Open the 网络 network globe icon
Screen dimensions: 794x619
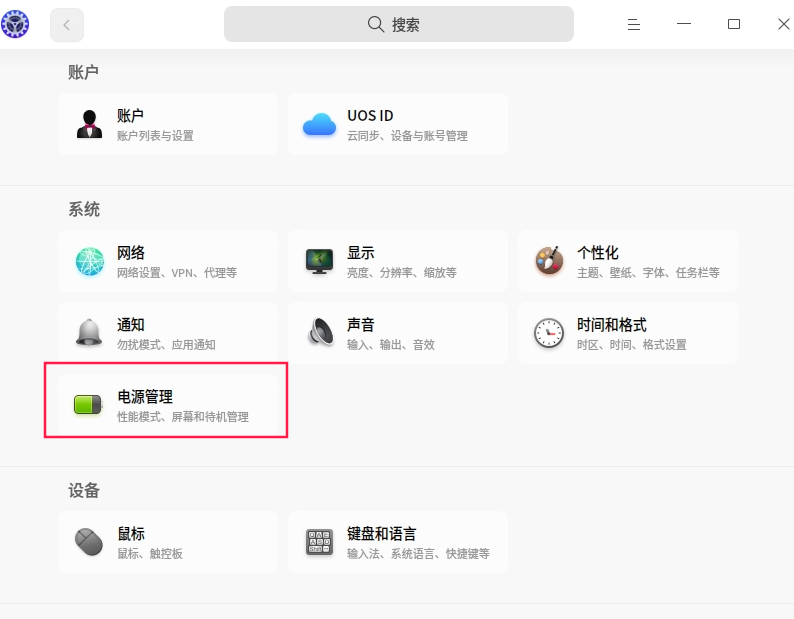[x=90, y=261]
